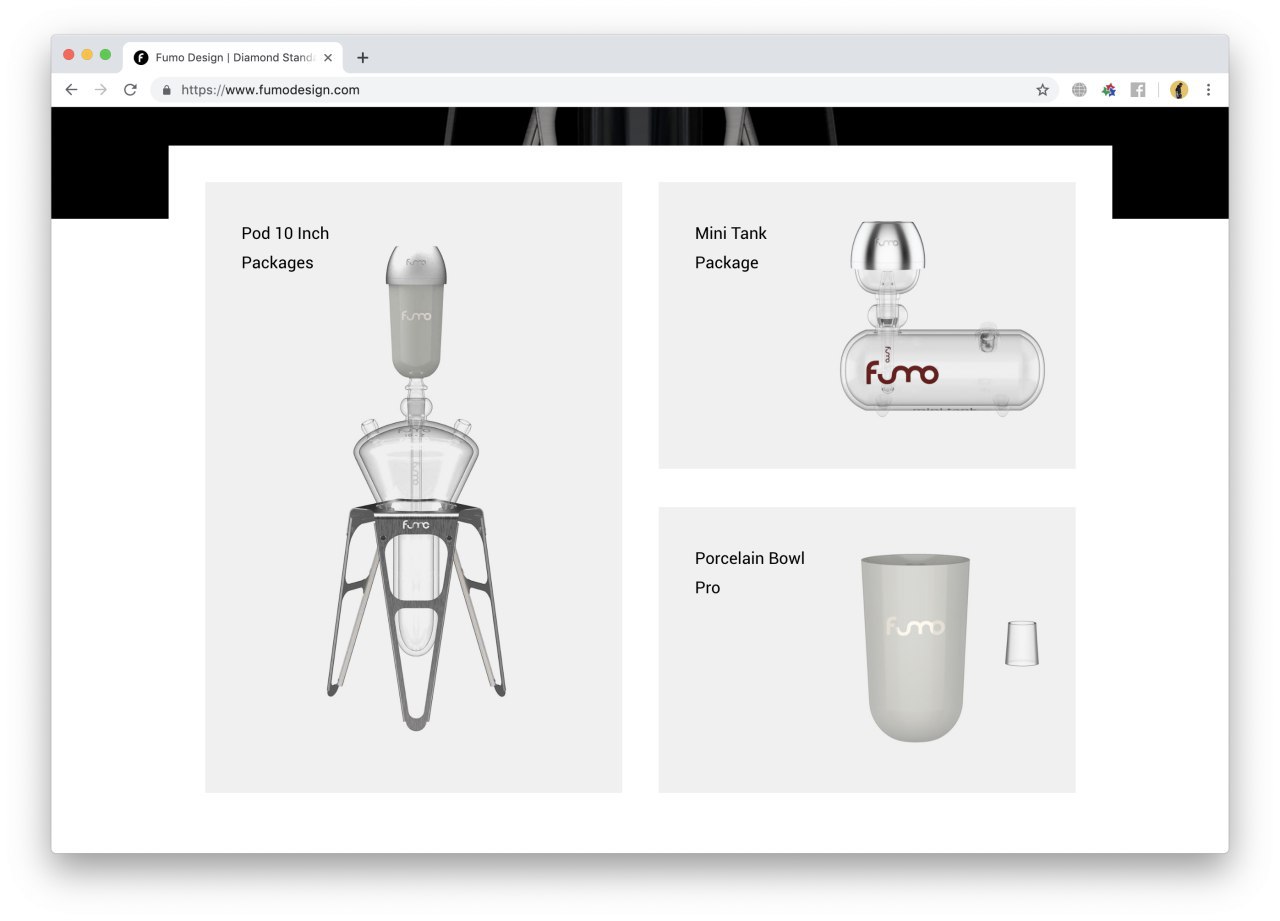Click the padlock site security icon
The image size is (1280, 921).
166,90
